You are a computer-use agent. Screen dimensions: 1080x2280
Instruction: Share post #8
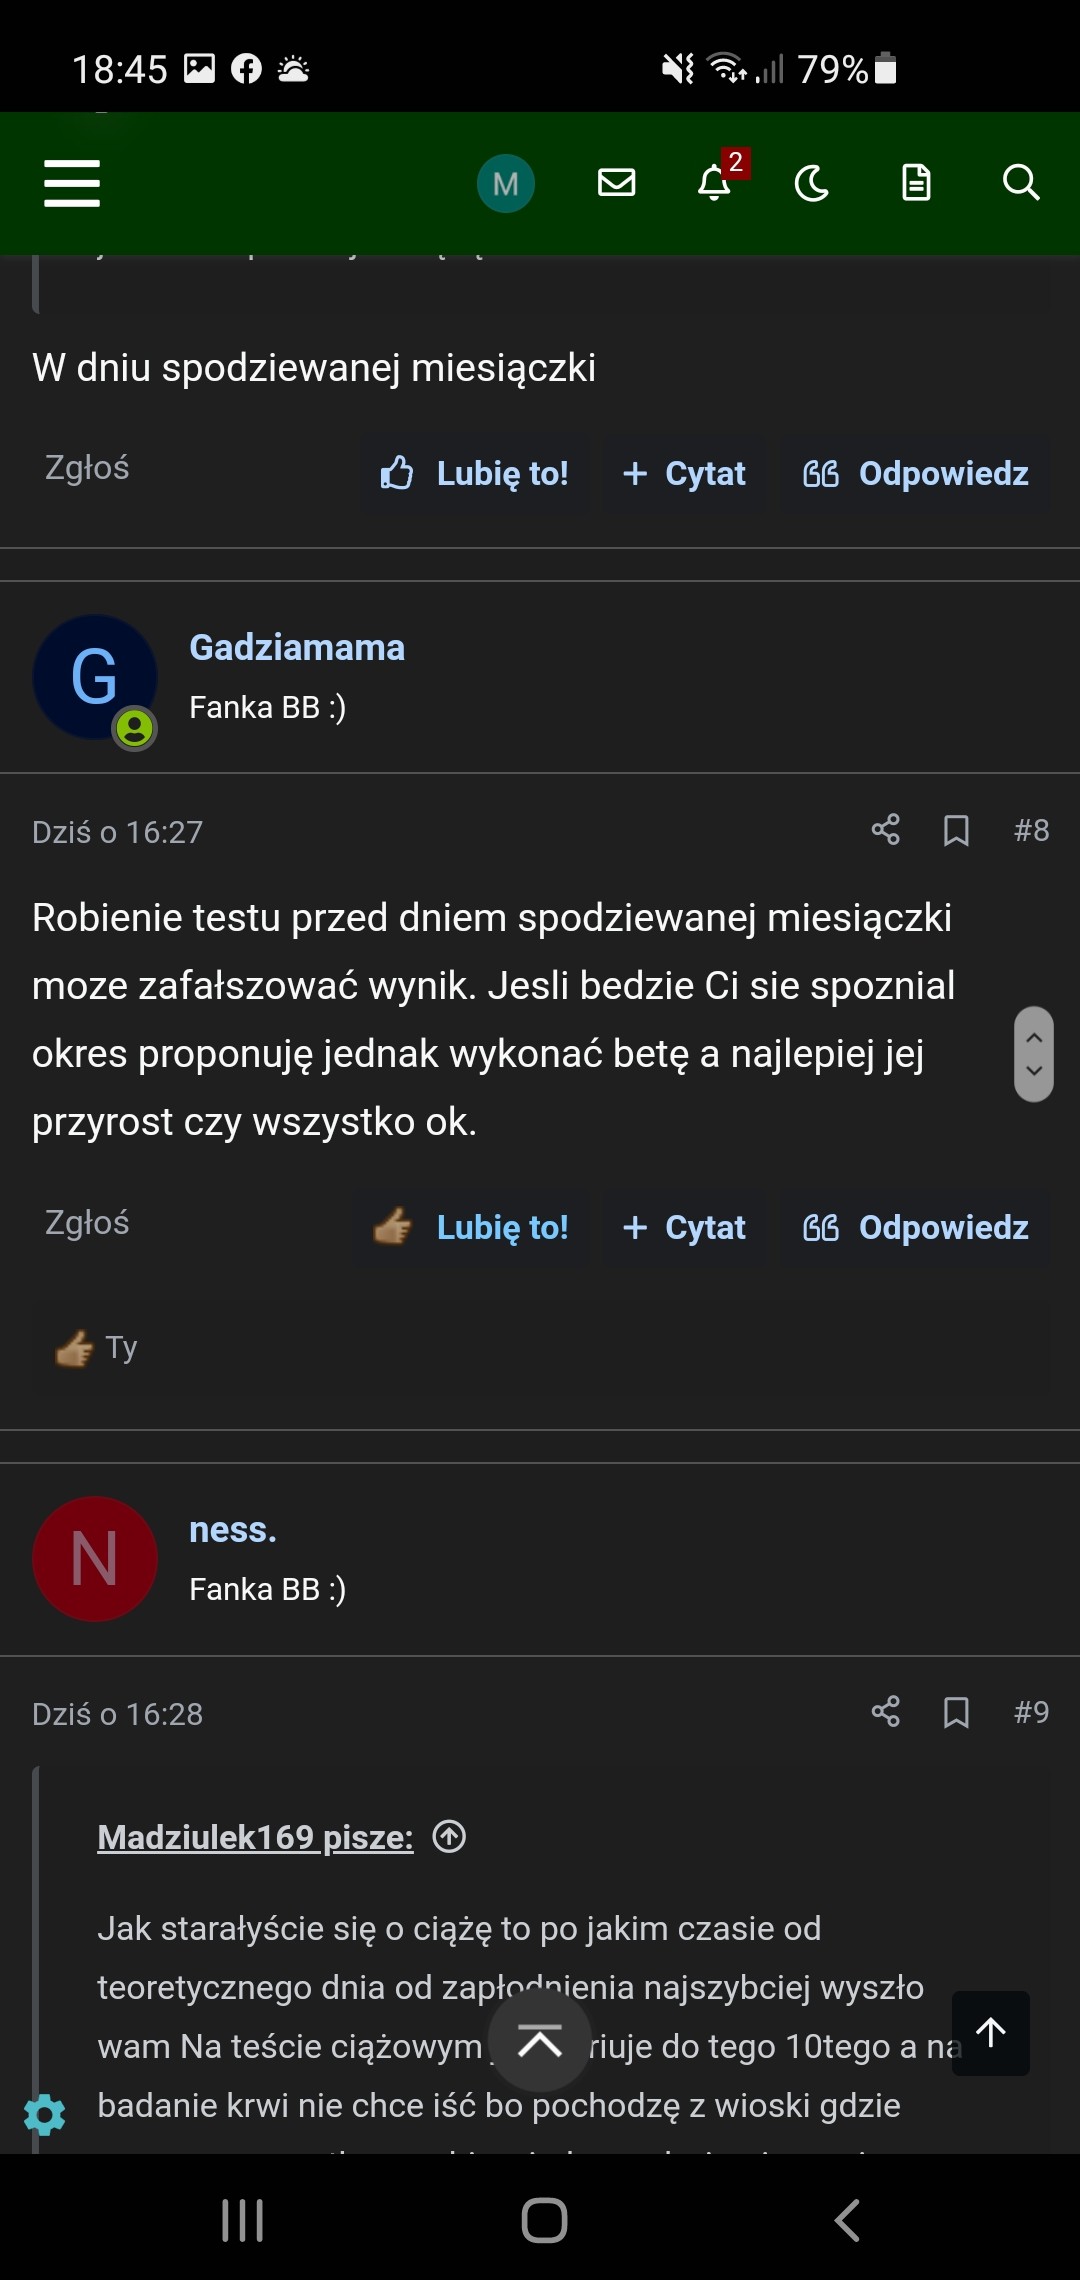(x=885, y=830)
